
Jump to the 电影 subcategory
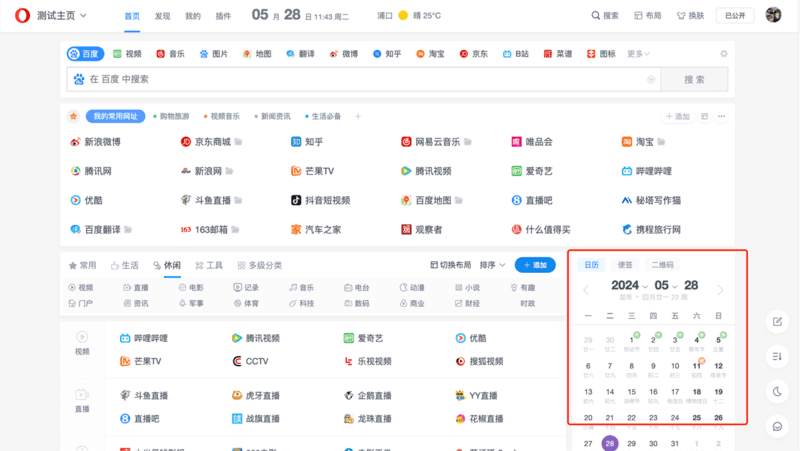(191, 288)
